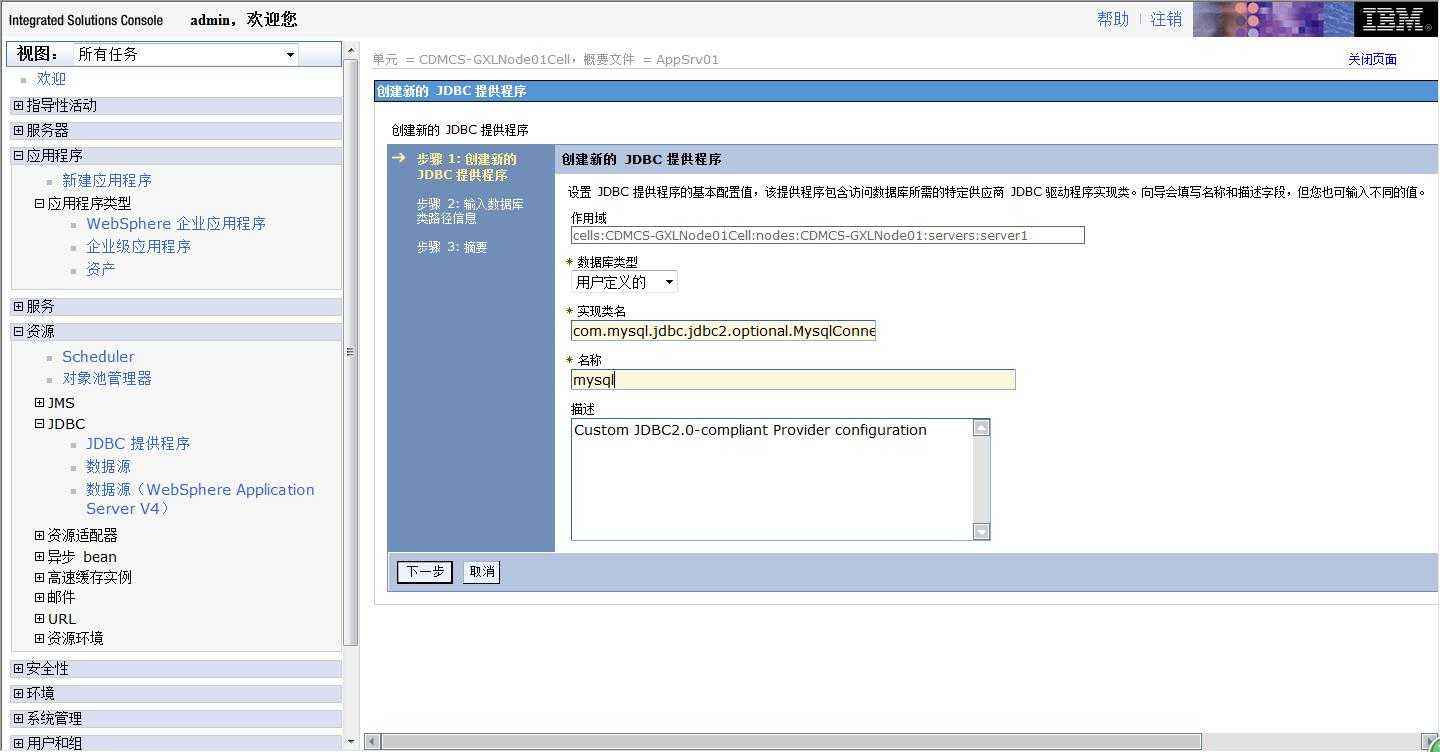Click the 下一步 button
The width and height of the screenshot is (1440, 752).
[425, 572]
